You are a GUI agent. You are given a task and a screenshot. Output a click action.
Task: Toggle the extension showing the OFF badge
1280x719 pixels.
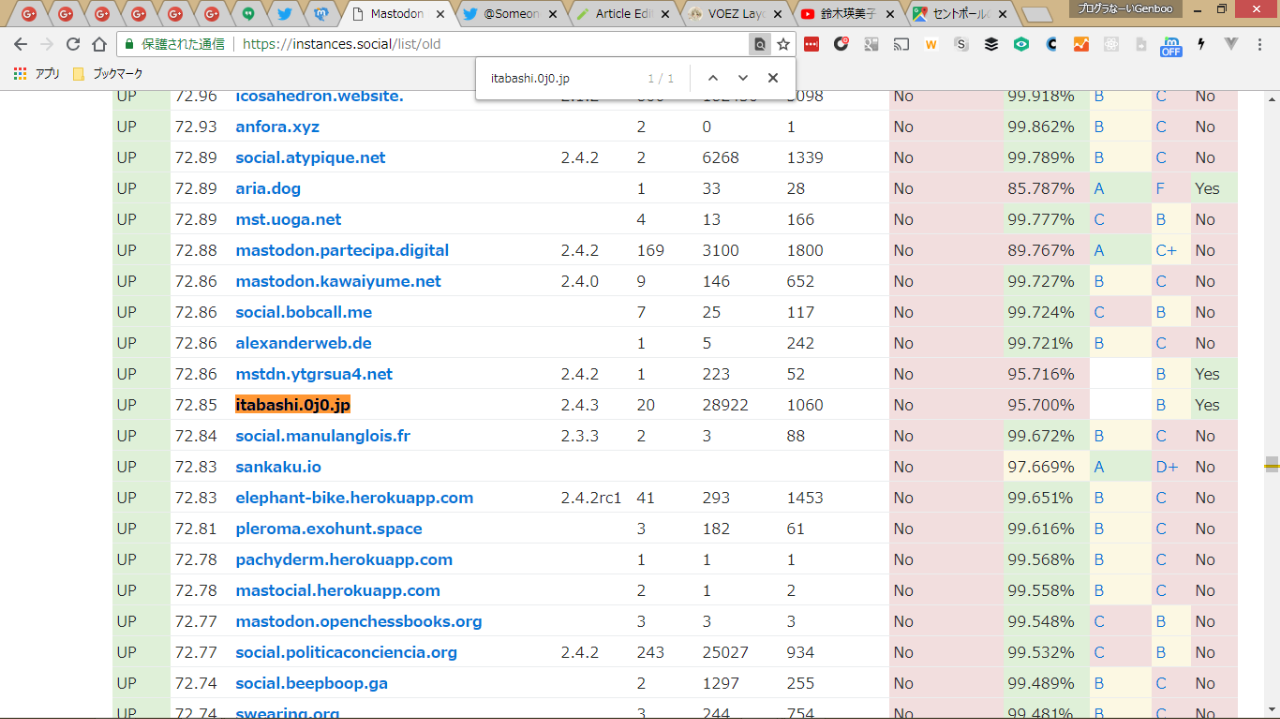point(1170,45)
